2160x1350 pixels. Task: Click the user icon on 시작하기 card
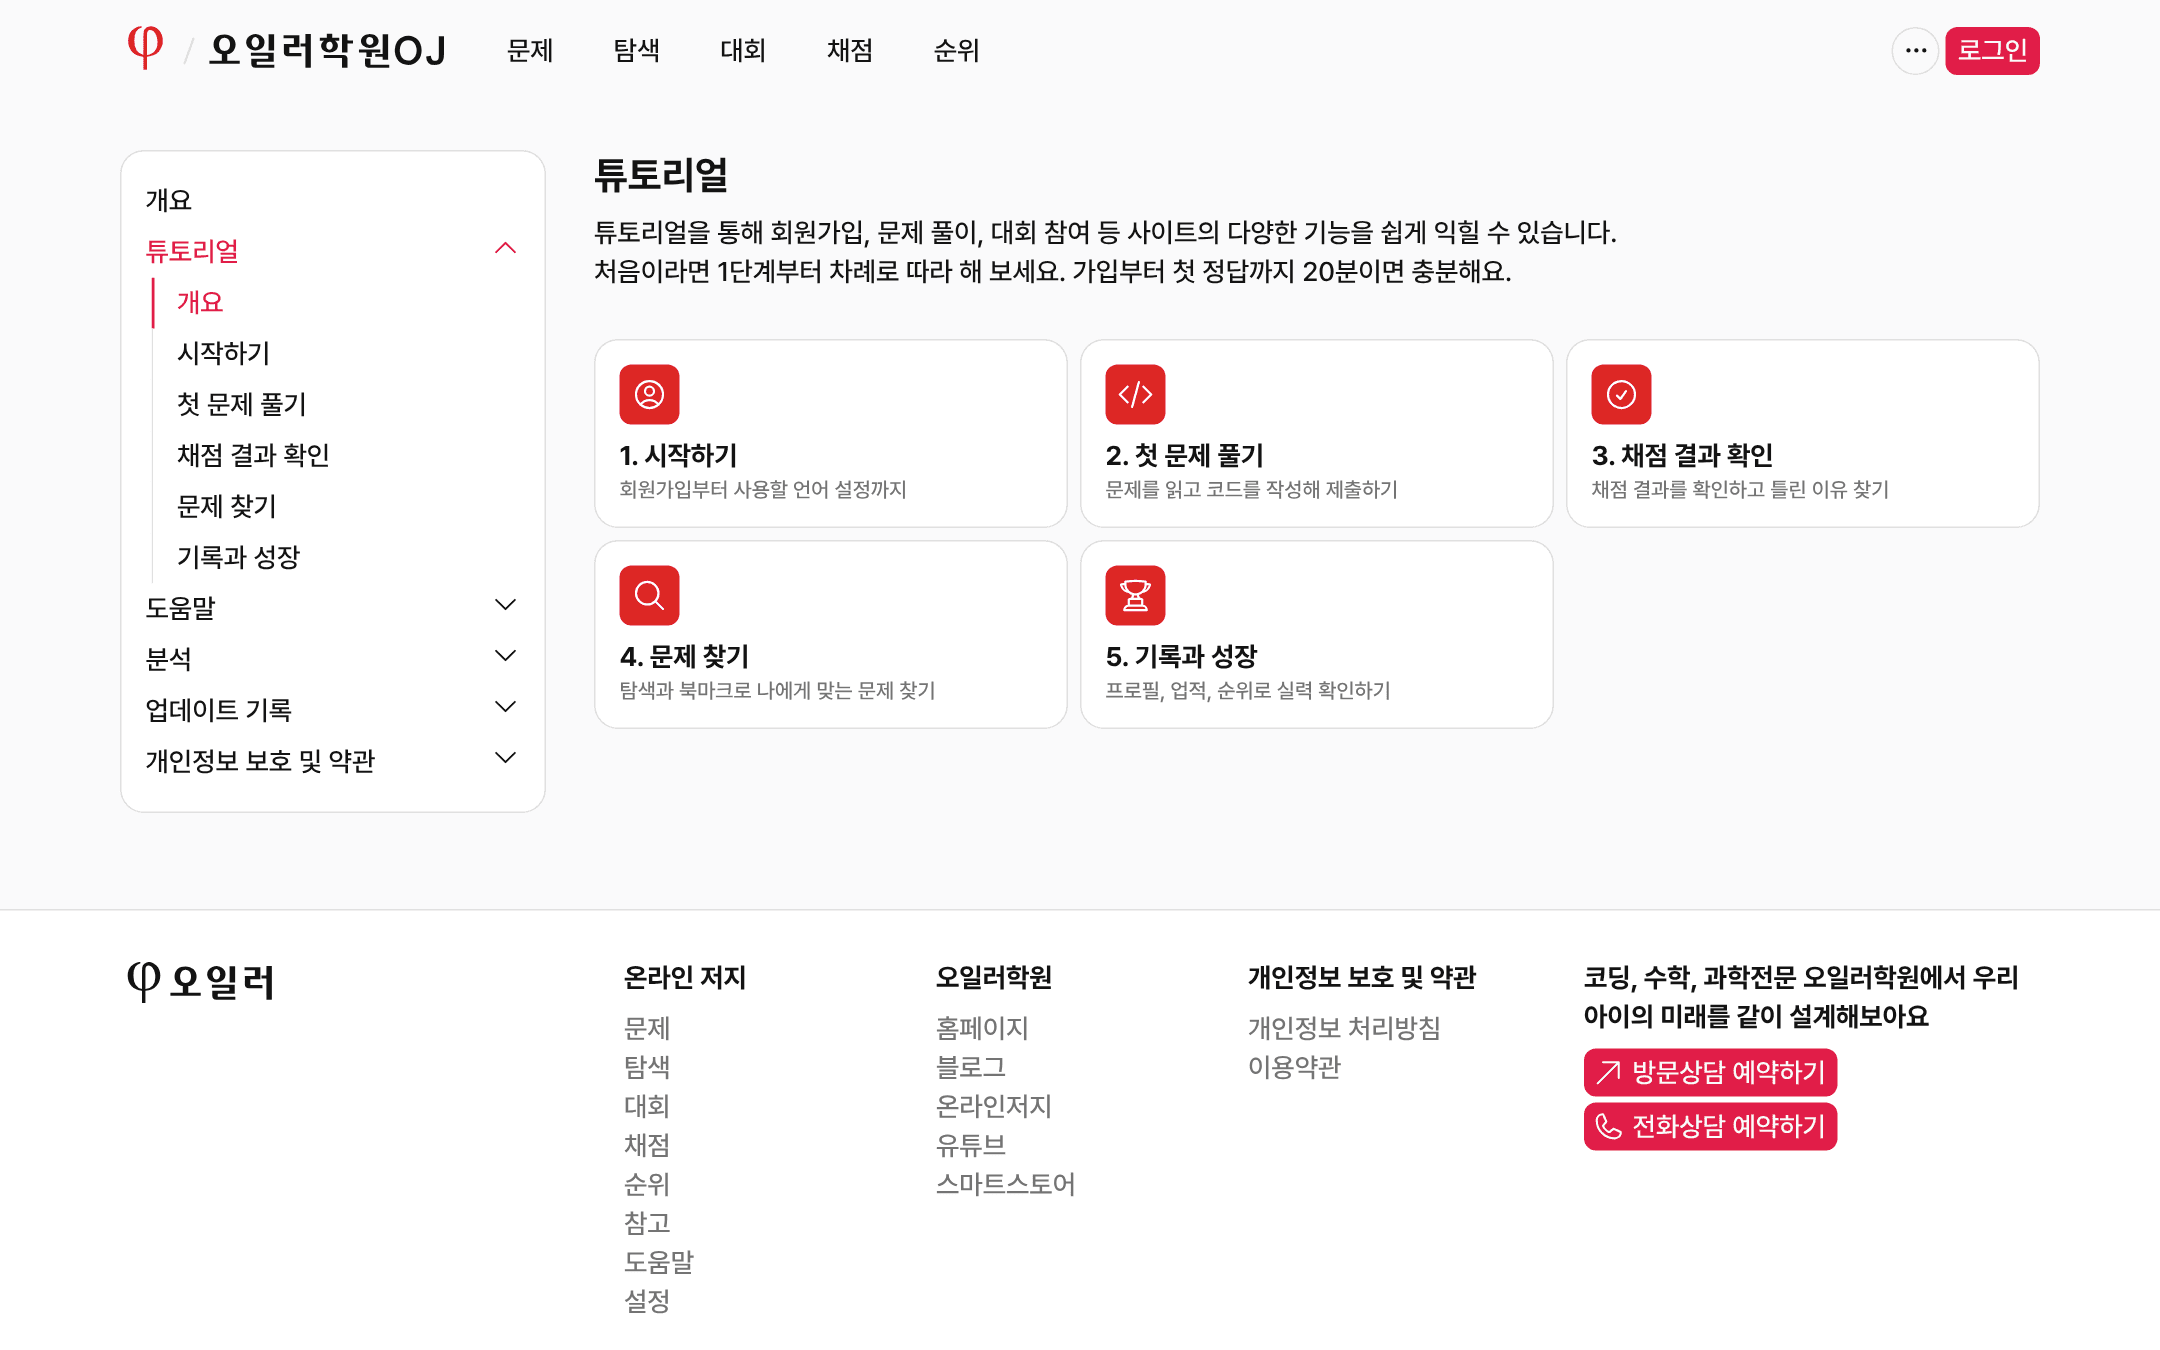coord(649,394)
